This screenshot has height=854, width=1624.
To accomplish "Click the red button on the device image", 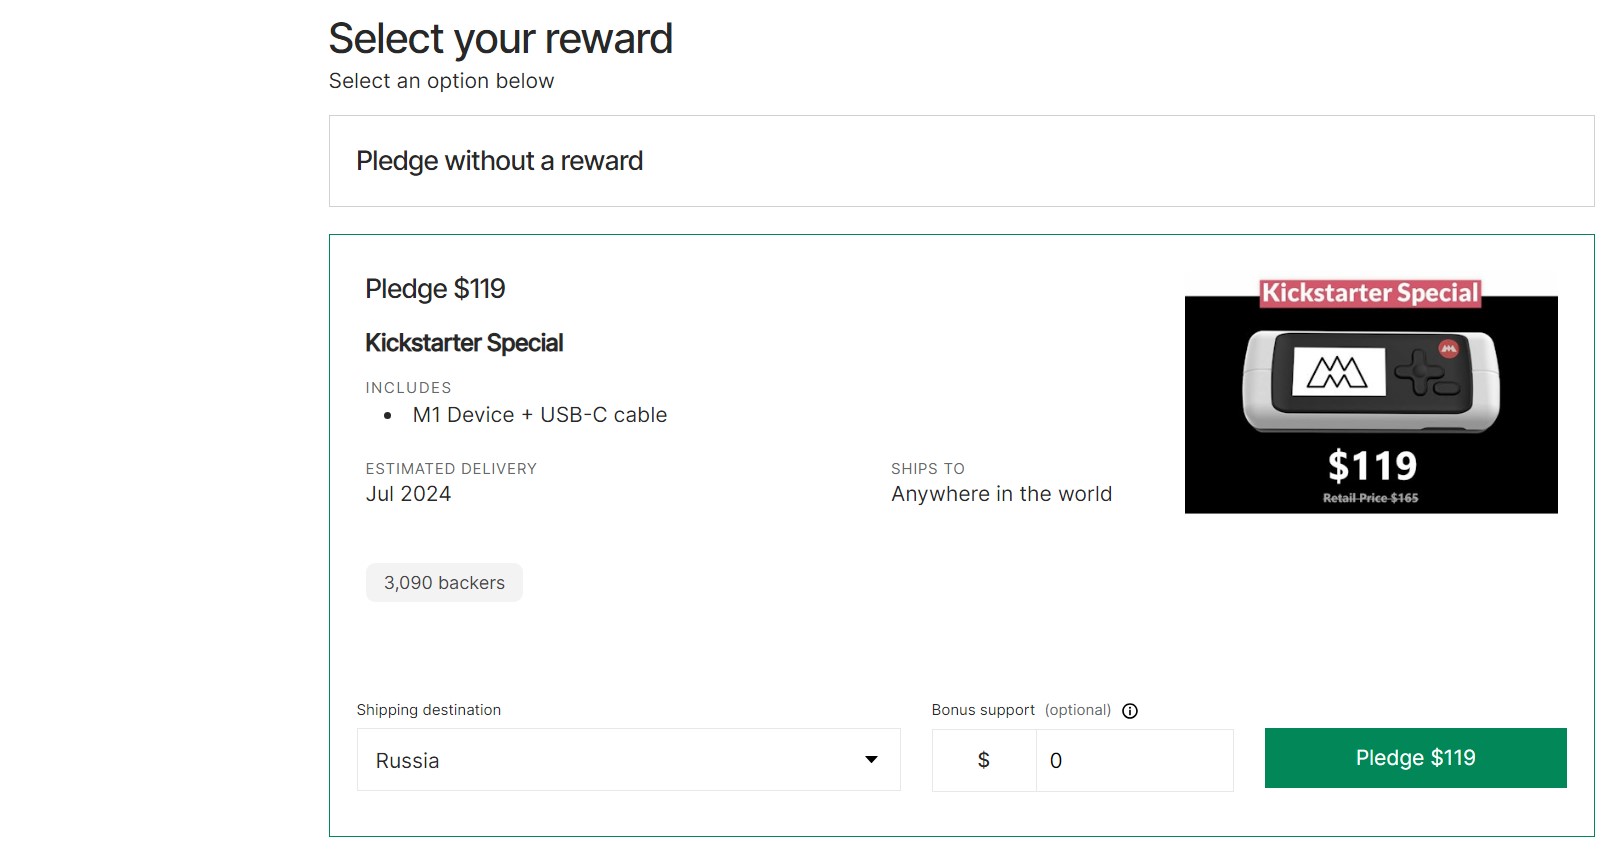I will (1448, 348).
